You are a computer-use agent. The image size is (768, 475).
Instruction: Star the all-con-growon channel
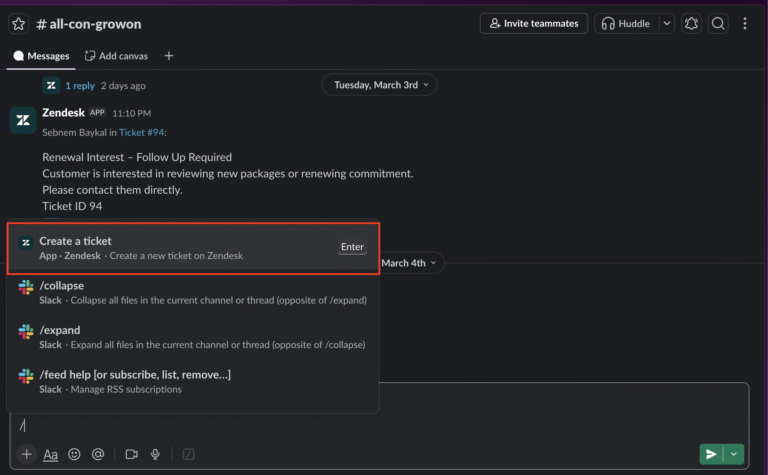tap(18, 24)
